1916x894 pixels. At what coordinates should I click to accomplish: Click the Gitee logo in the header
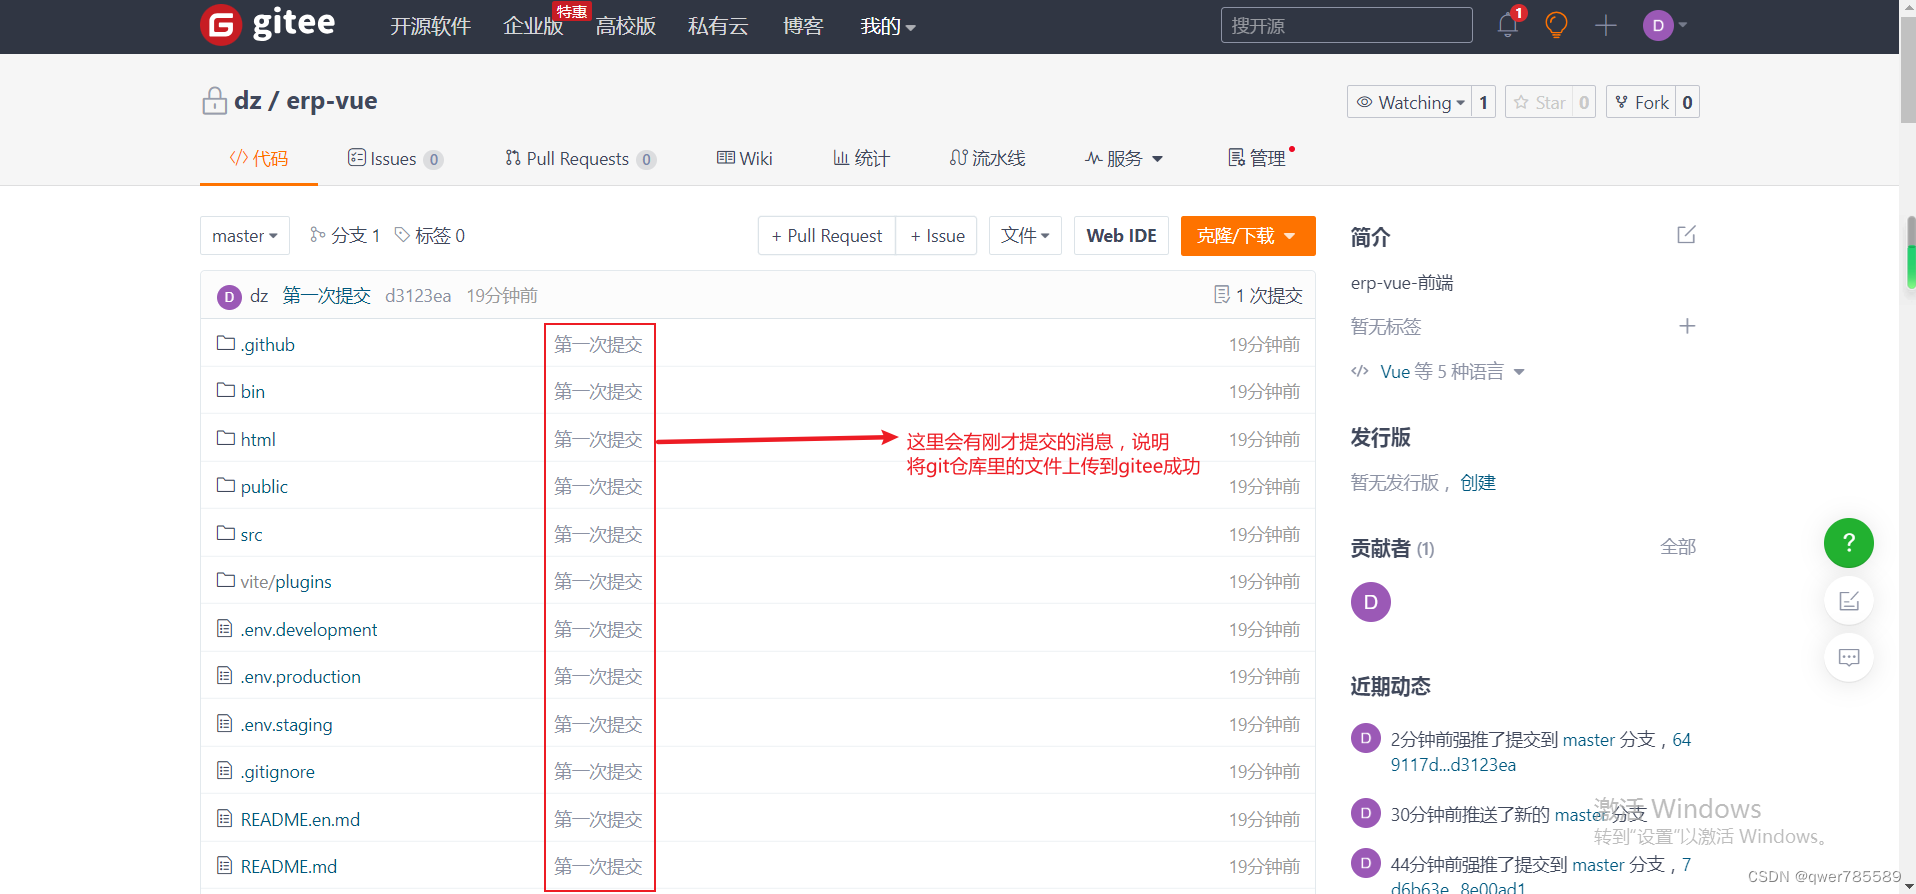(x=267, y=24)
